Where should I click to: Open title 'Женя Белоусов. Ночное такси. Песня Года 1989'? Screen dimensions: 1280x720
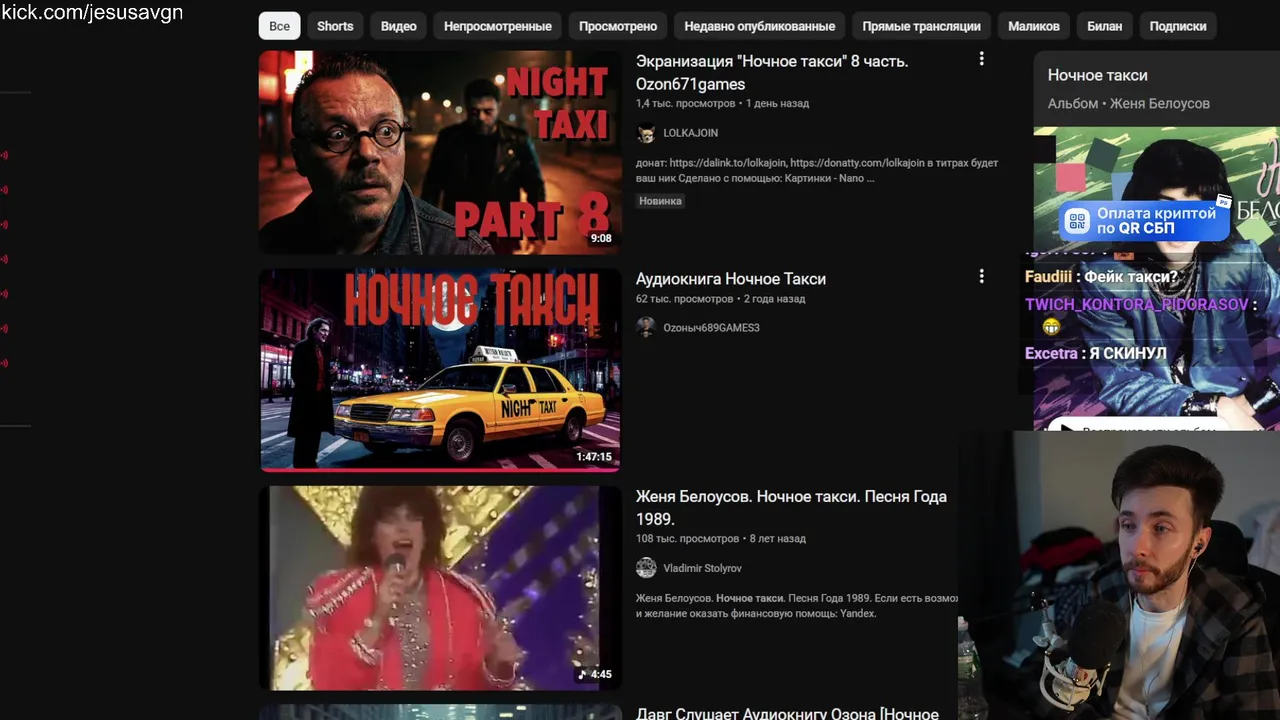click(x=791, y=507)
